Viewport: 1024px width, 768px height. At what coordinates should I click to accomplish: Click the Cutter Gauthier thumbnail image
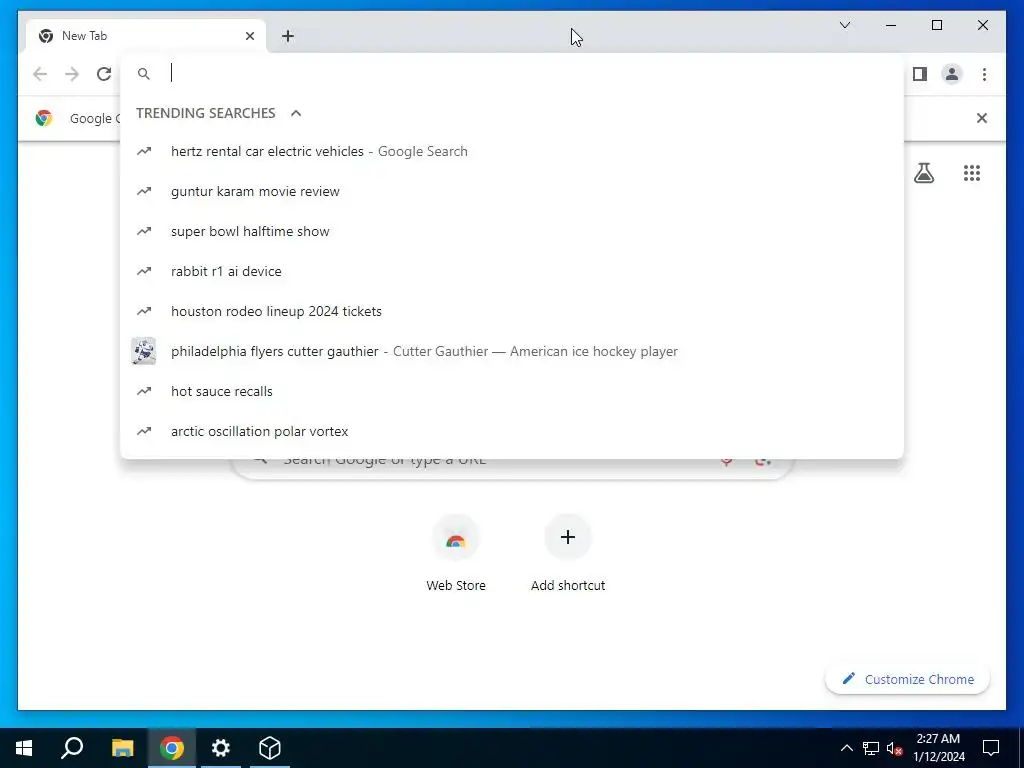(144, 351)
